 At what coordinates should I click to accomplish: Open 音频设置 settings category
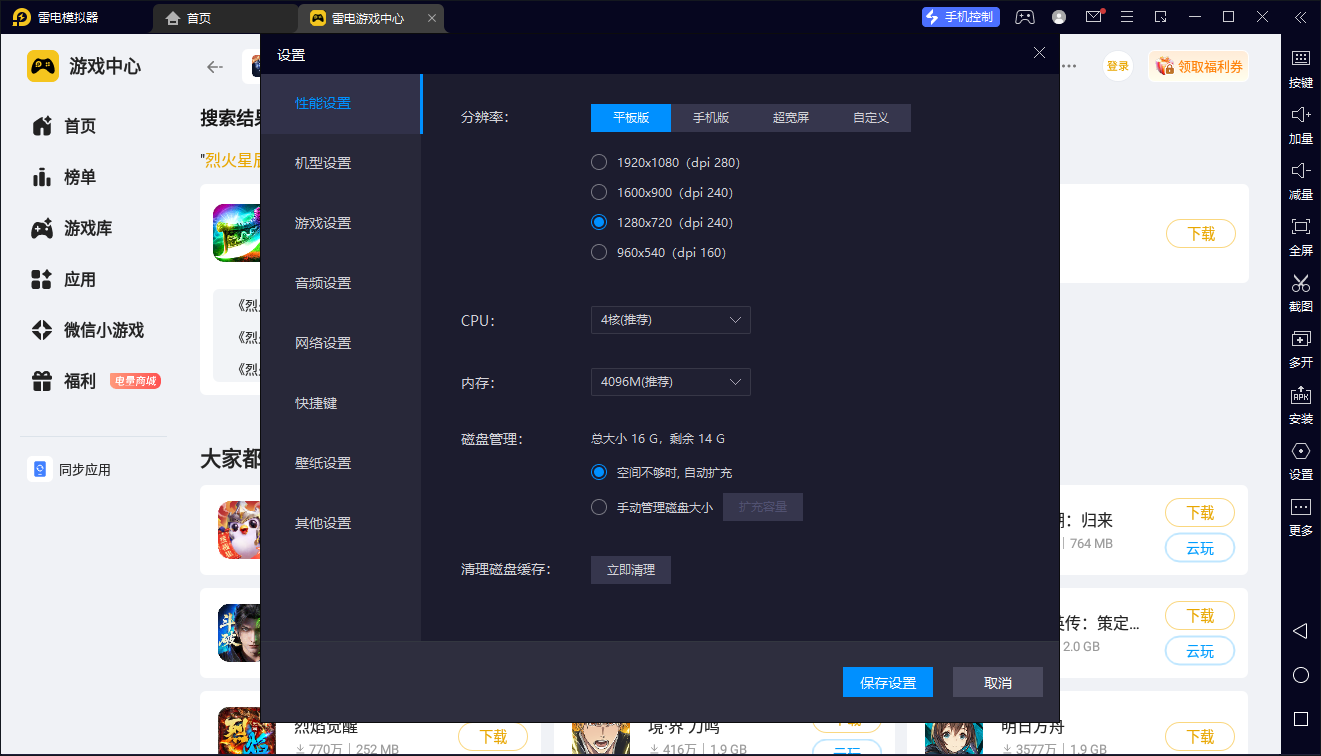pos(340,283)
